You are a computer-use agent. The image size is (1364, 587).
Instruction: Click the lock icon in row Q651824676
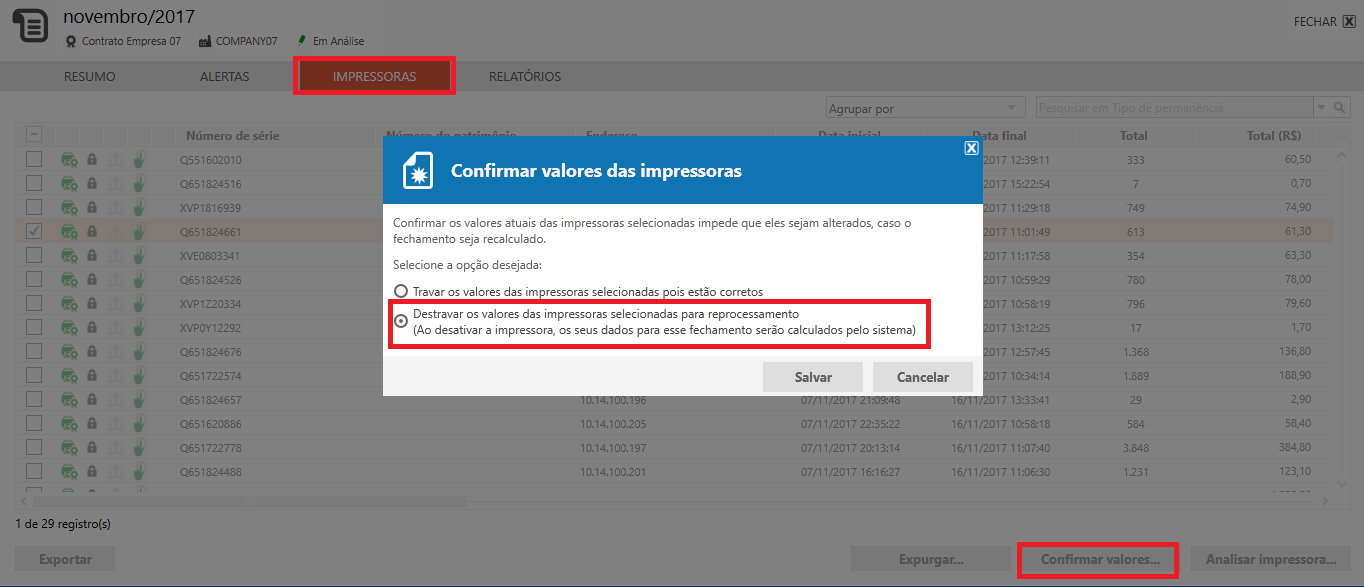click(92, 351)
